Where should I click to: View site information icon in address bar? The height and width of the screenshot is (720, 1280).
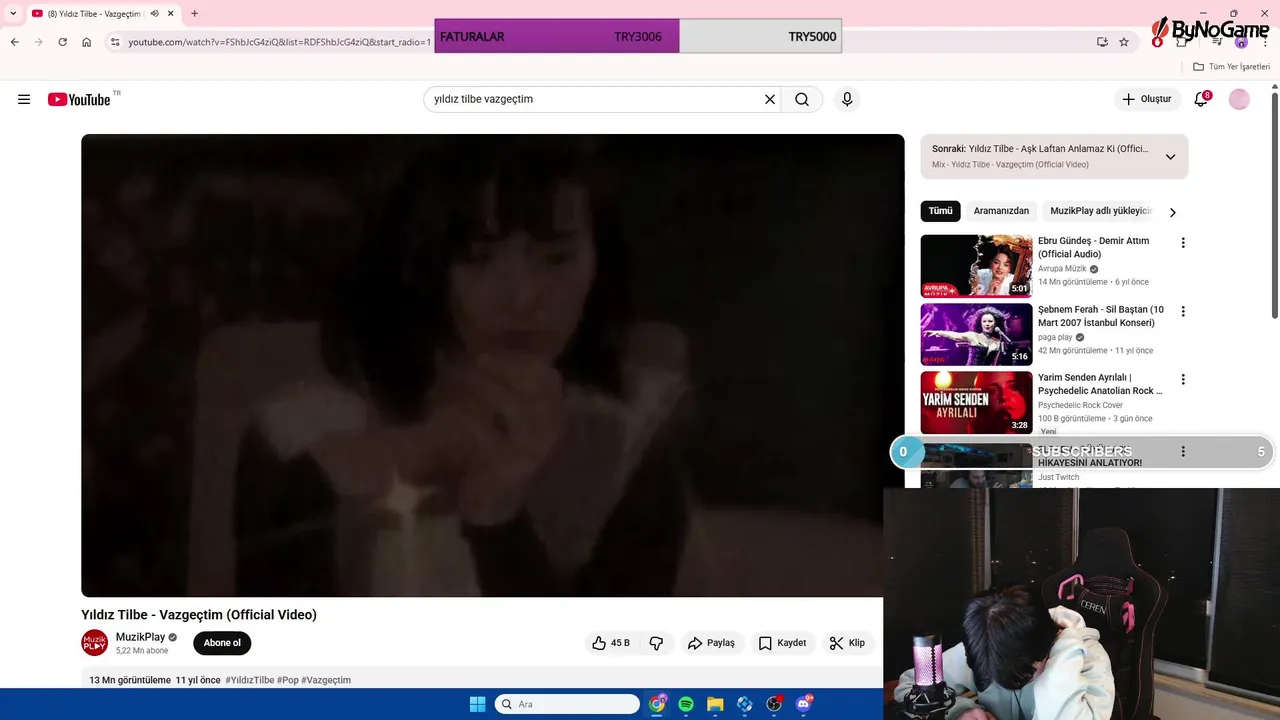tap(115, 42)
